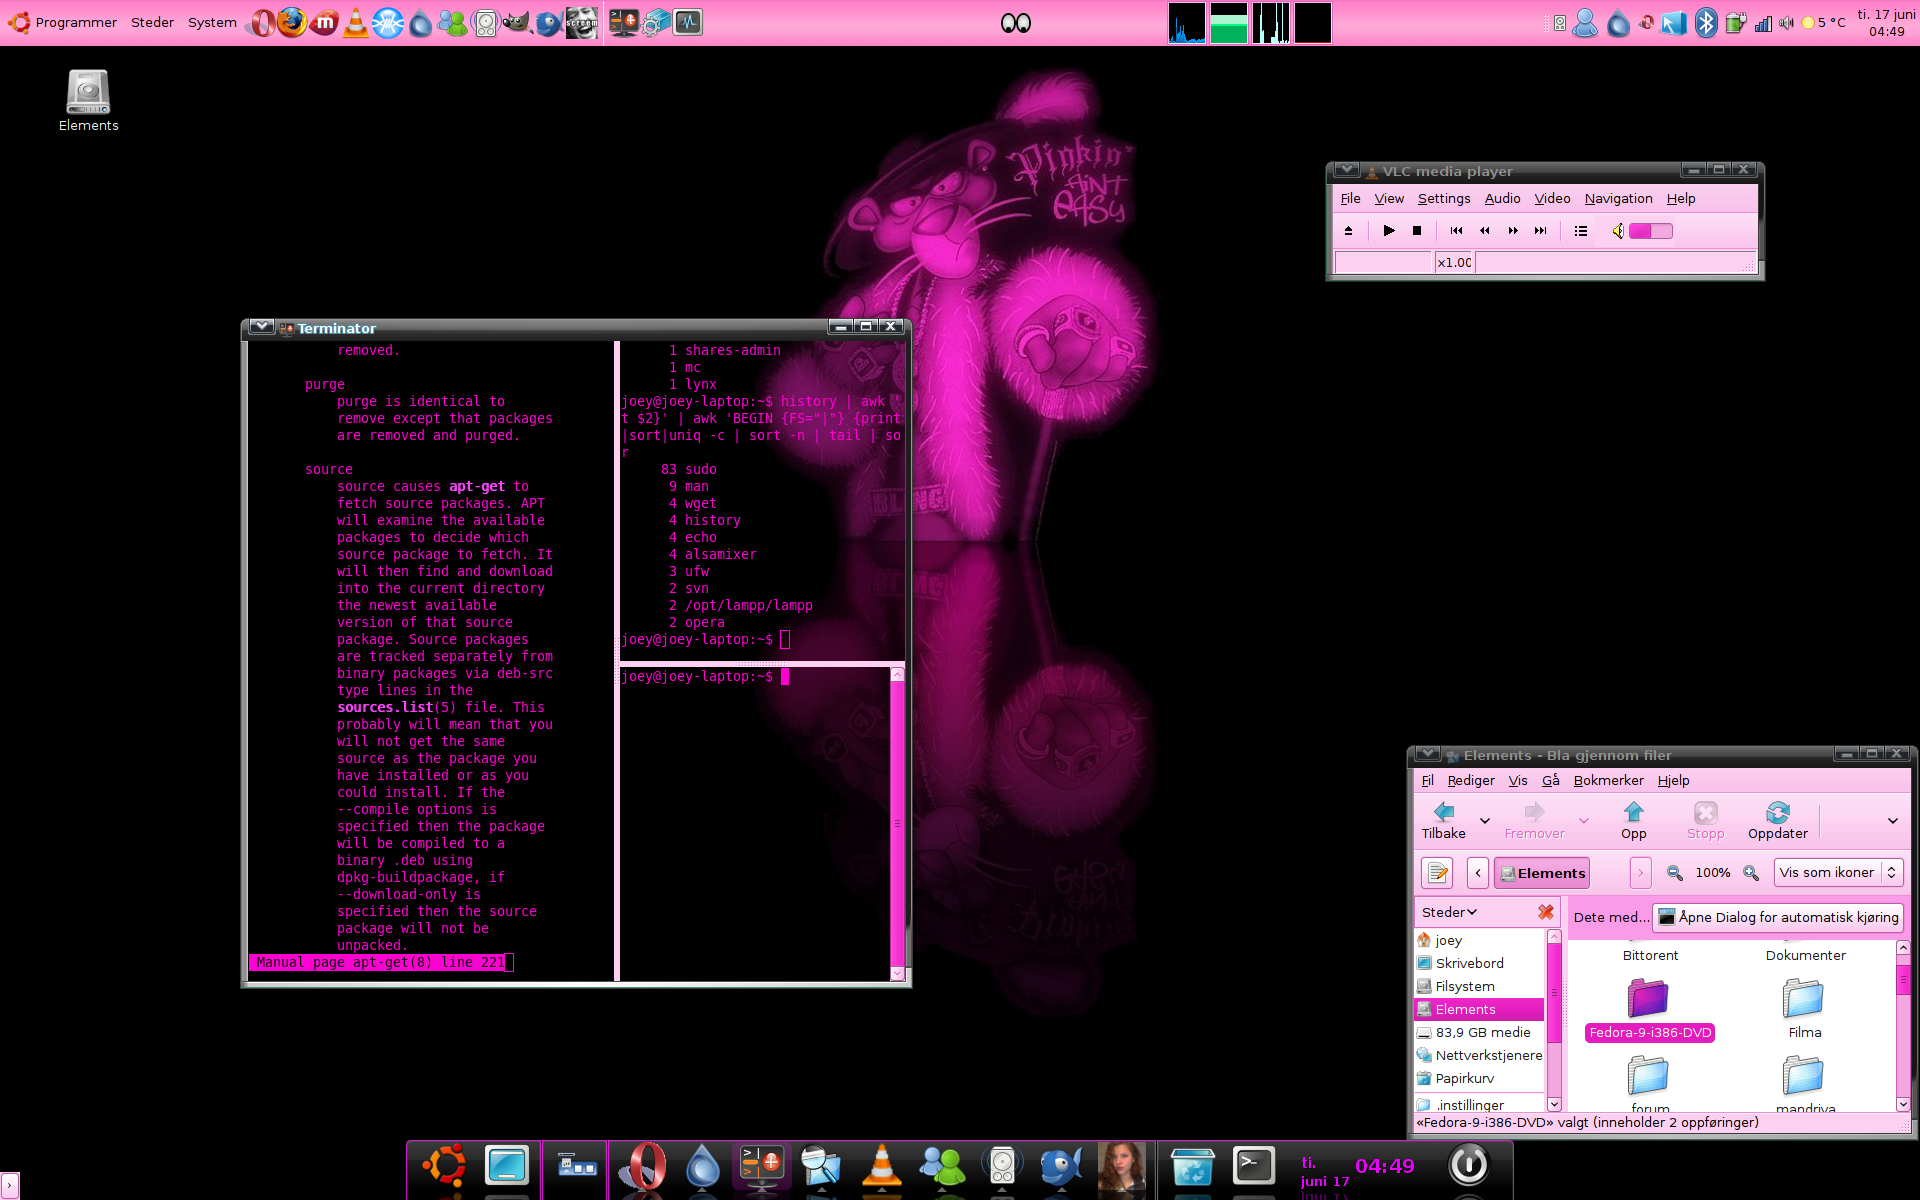Launch Opera from the top panel
Image resolution: width=1920 pixels, height=1200 pixels.
pyautogui.click(x=261, y=22)
